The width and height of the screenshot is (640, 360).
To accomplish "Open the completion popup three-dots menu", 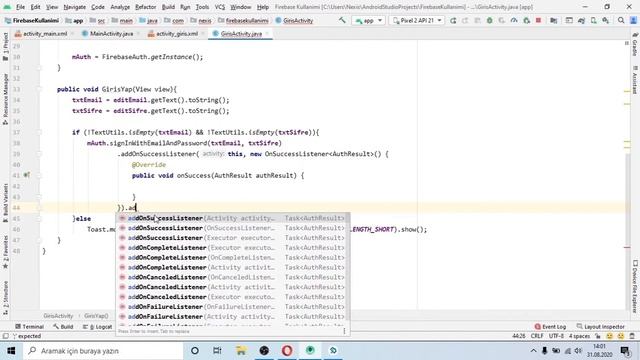I will click(x=344, y=331).
